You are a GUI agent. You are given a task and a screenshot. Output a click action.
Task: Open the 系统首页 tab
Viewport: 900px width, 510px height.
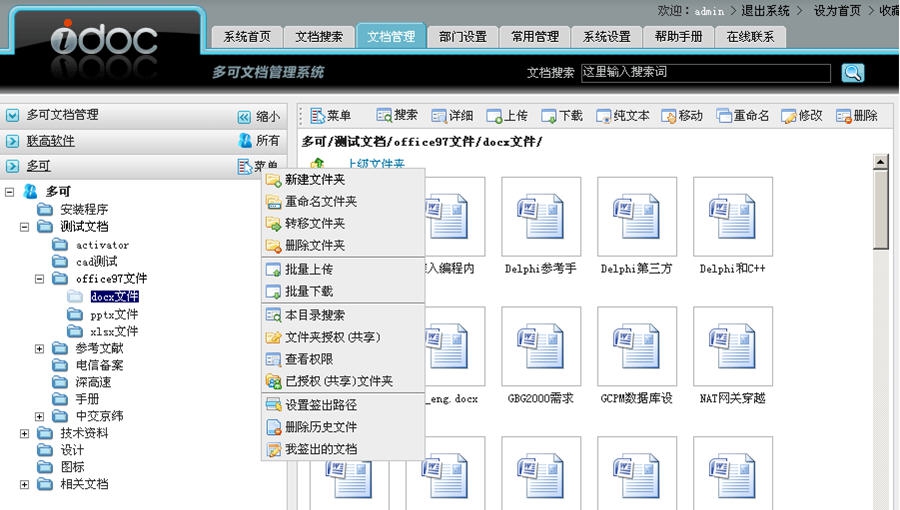point(247,37)
